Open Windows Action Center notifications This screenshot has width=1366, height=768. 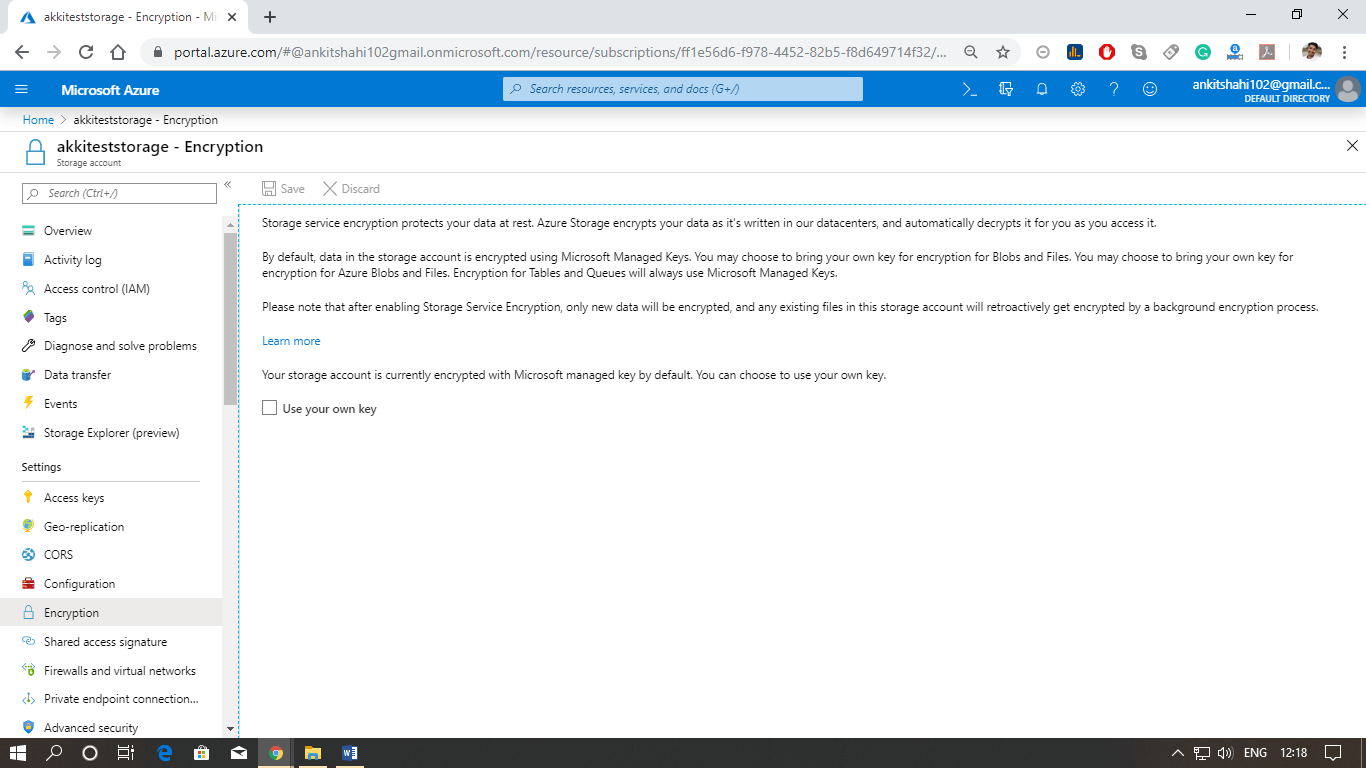click(x=1332, y=753)
